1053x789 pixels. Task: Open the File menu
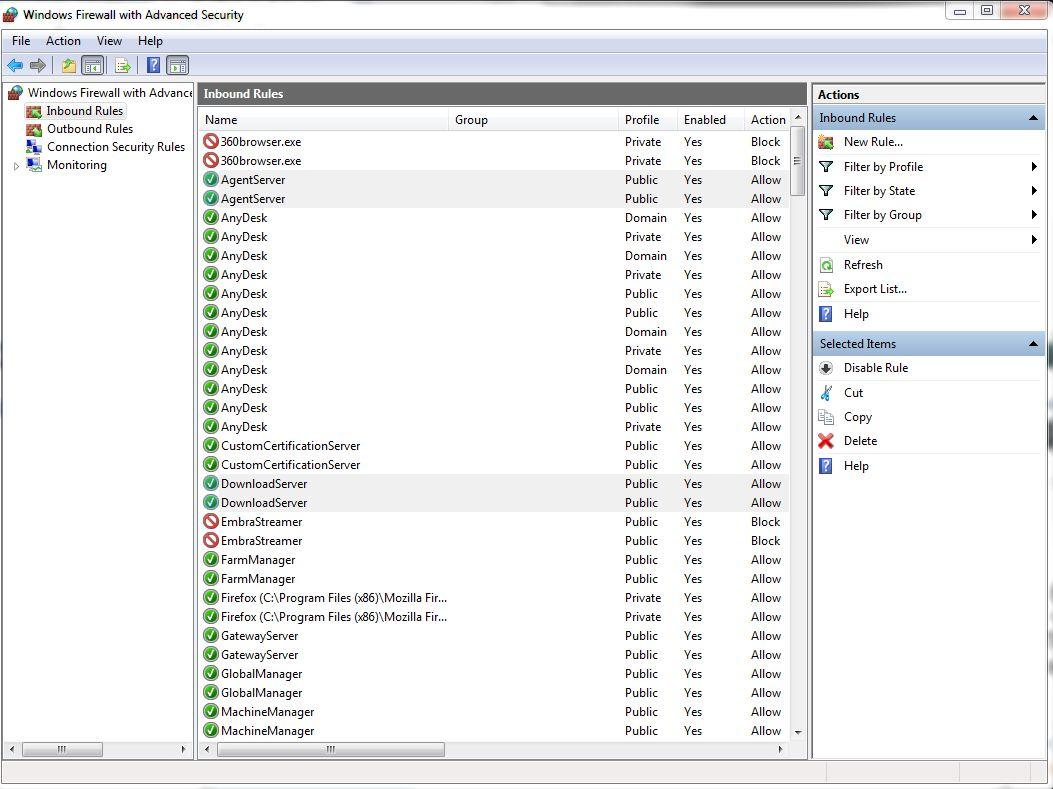point(21,41)
